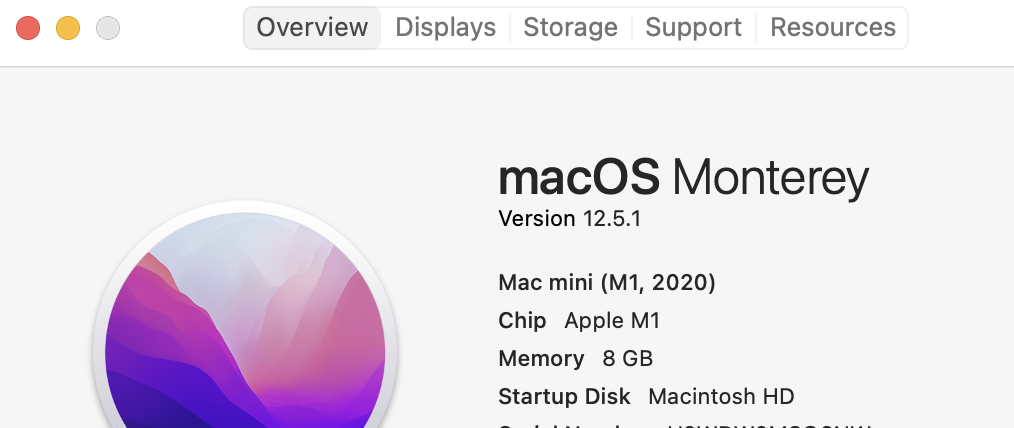Click the Apple M1 chip value

612,321
